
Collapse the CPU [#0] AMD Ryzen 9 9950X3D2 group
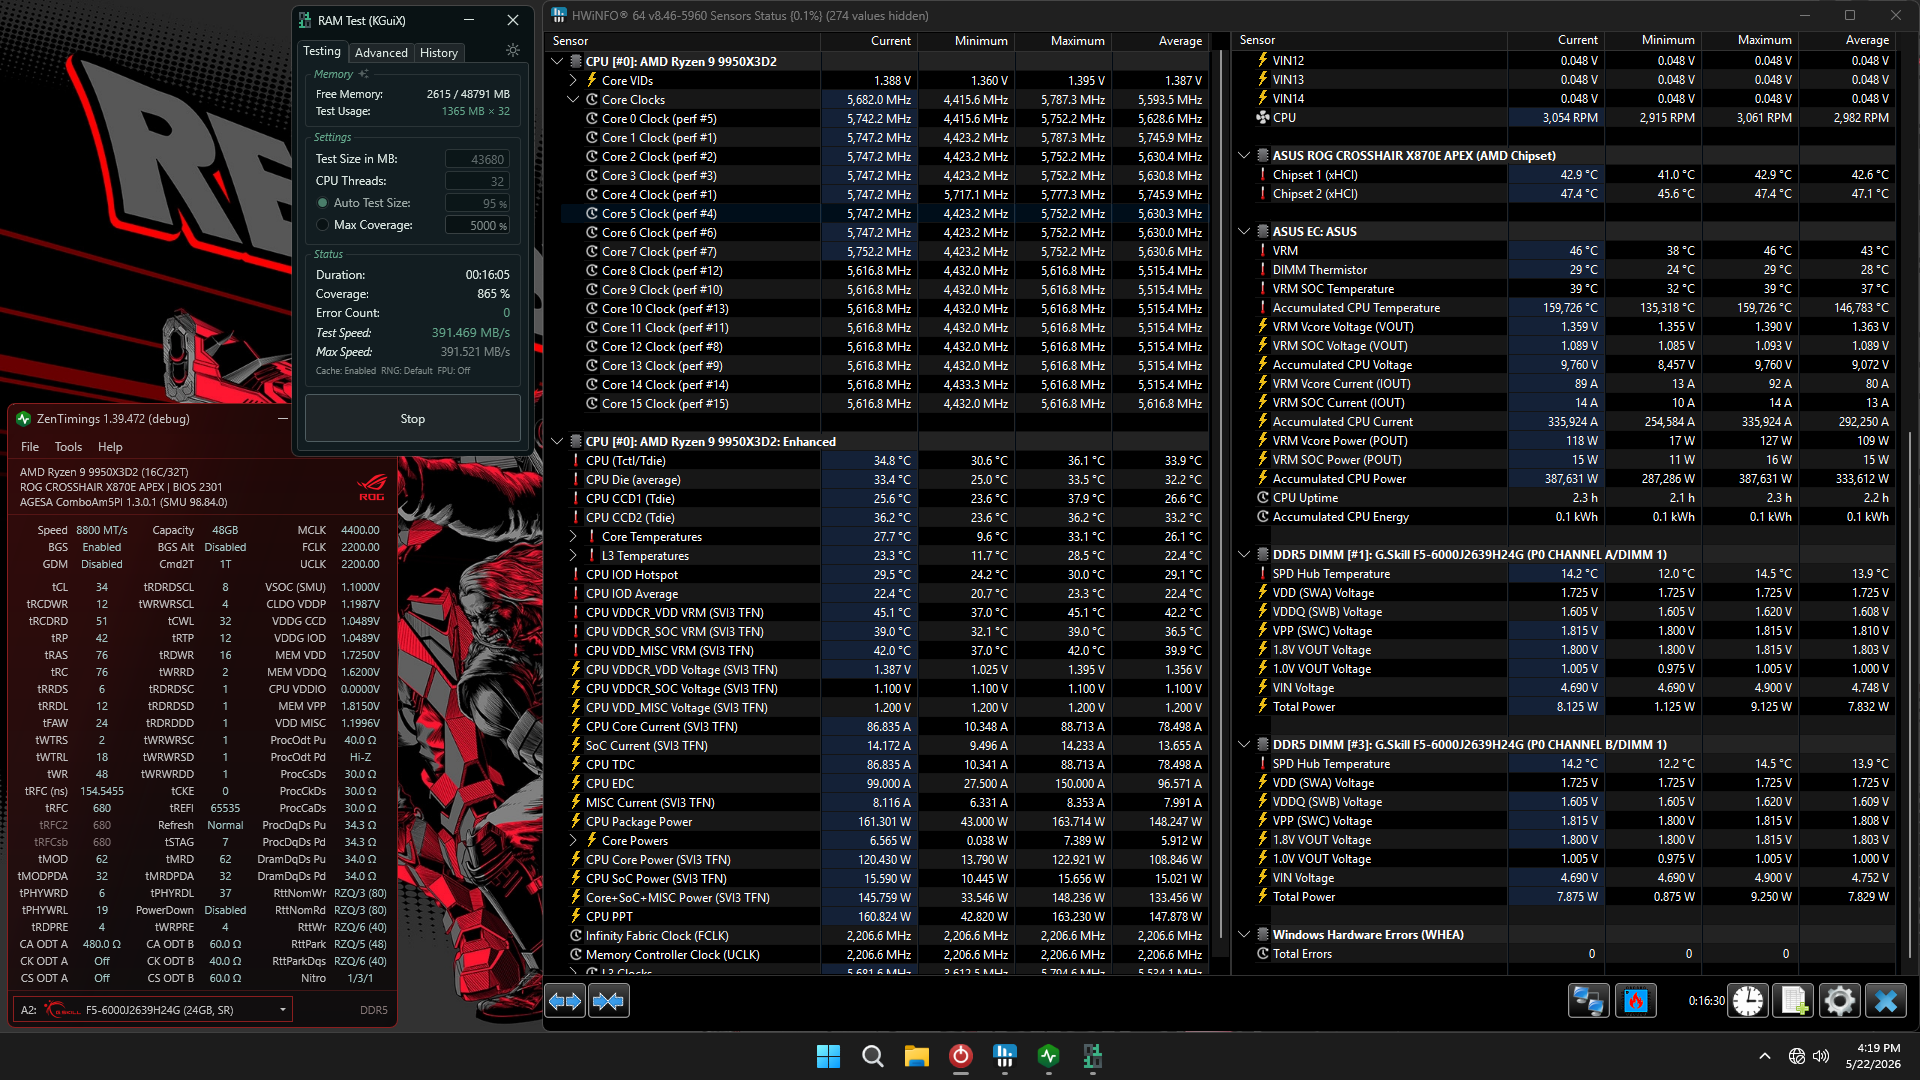pyautogui.click(x=557, y=62)
